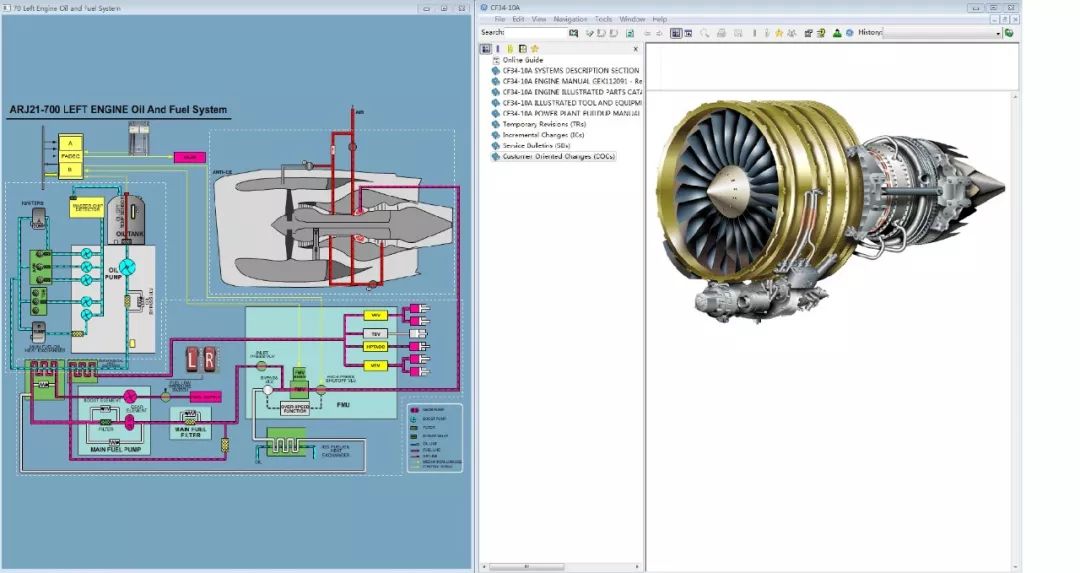Click the yellow star favorites icon in main toolbar
The height and width of the screenshot is (573, 1080).
coord(779,33)
